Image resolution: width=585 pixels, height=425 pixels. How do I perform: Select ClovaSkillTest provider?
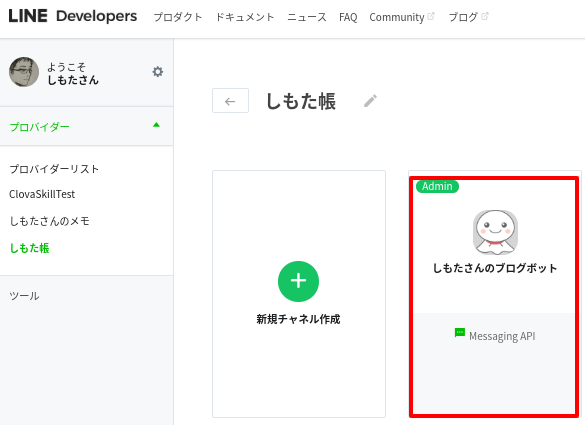click(x=42, y=194)
